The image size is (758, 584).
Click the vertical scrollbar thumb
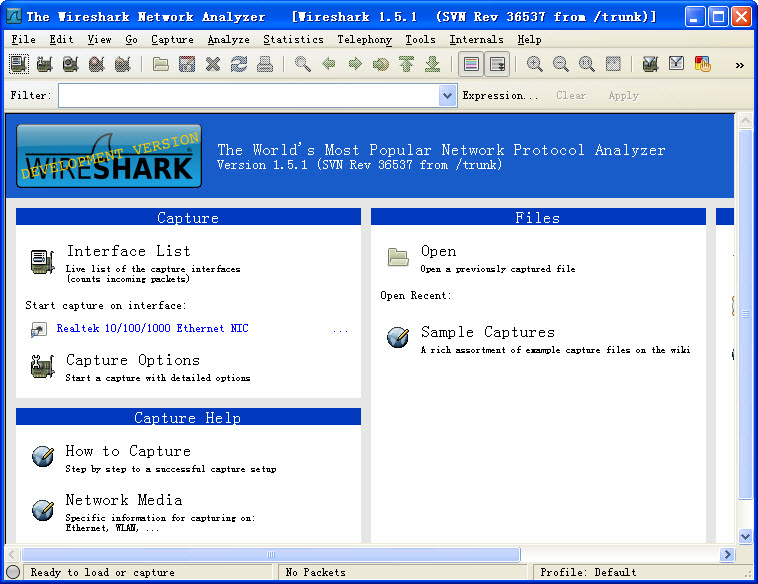(745, 314)
